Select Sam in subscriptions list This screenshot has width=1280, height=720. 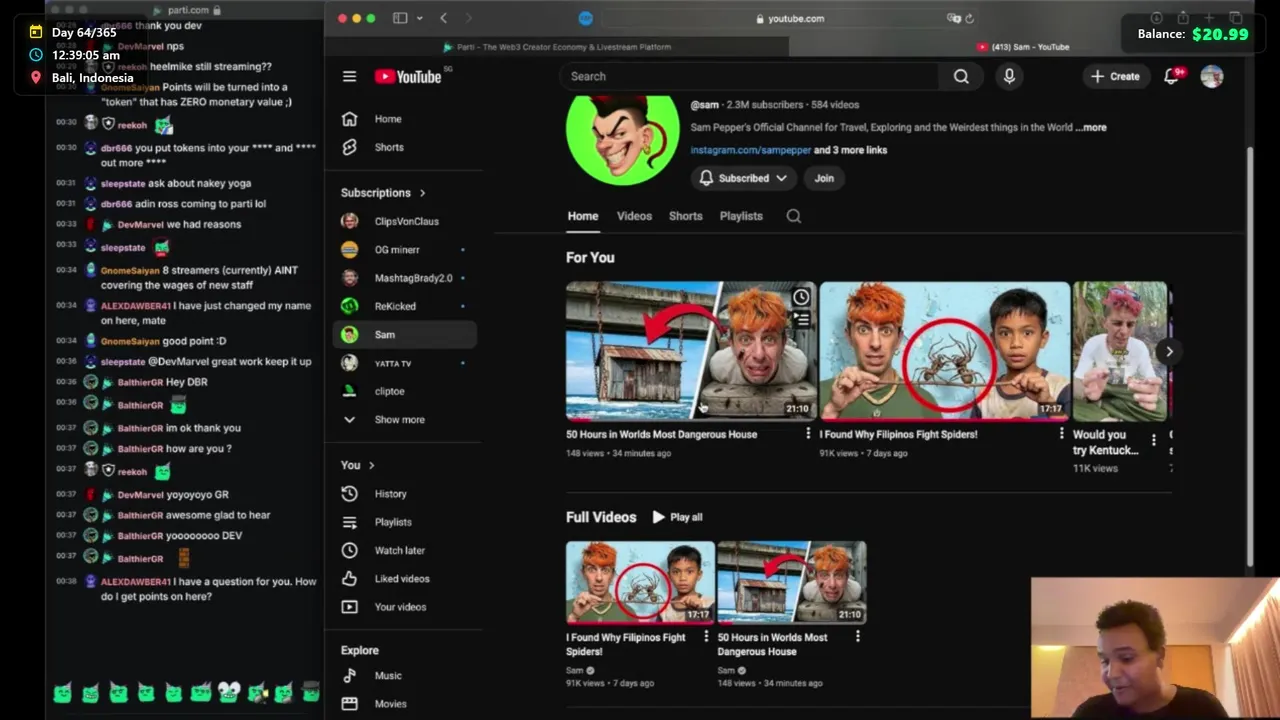tap(404, 335)
